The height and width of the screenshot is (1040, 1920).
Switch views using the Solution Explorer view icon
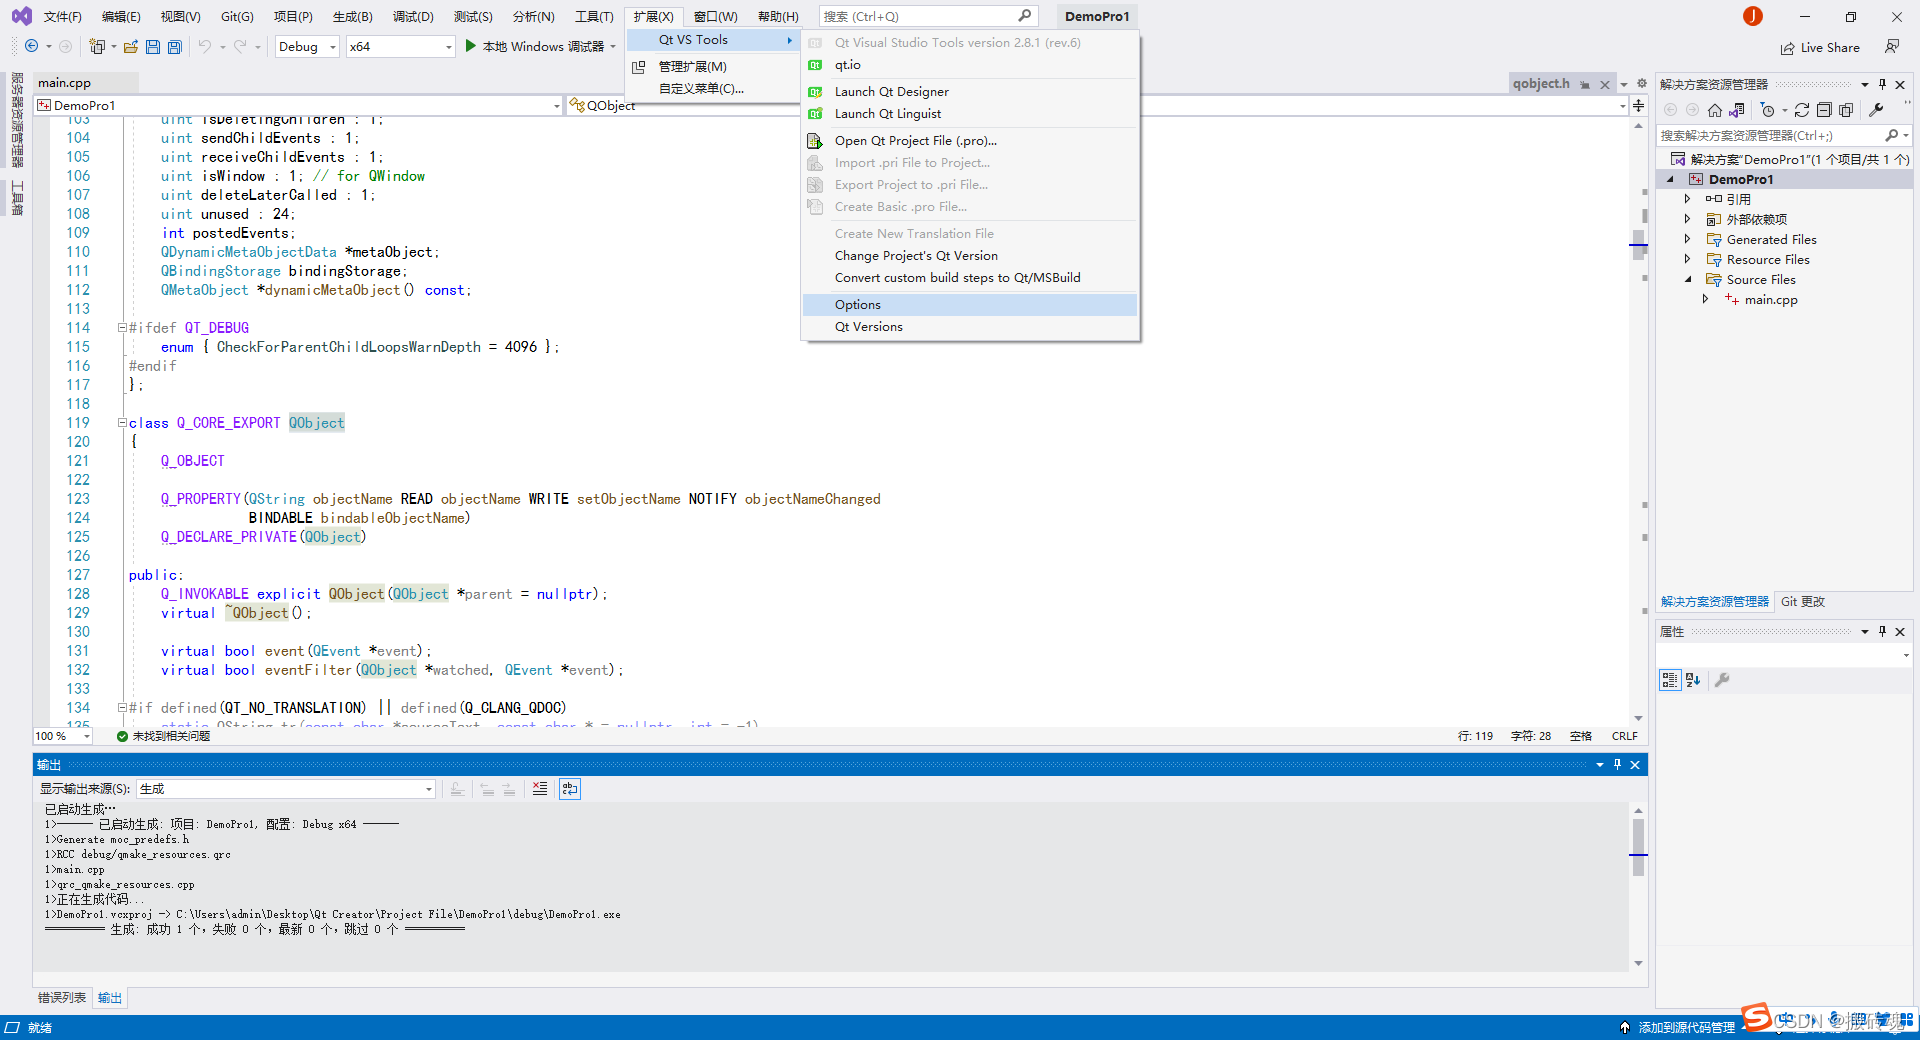pyautogui.click(x=1737, y=110)
